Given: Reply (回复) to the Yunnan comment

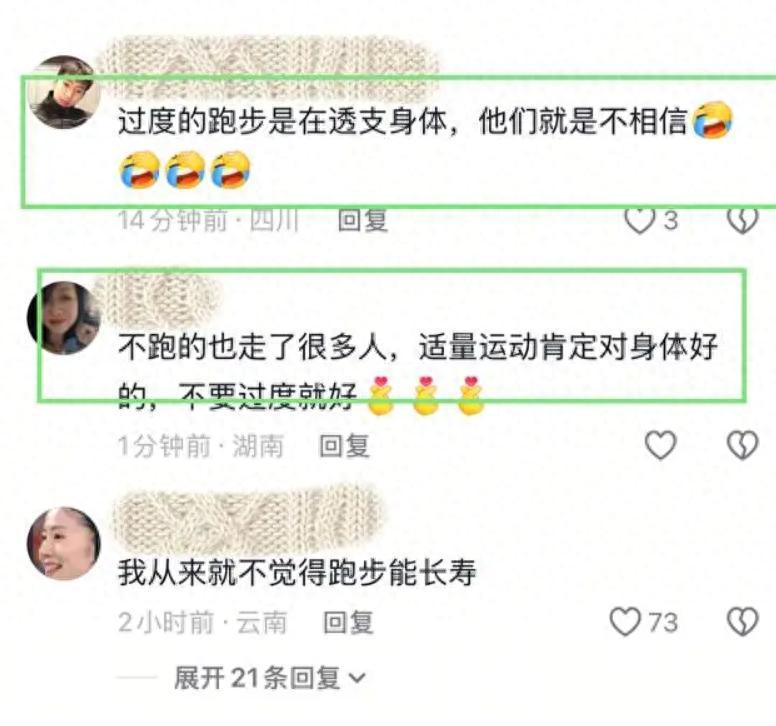Looking at the screenshot, I should [x=348, y=622].
